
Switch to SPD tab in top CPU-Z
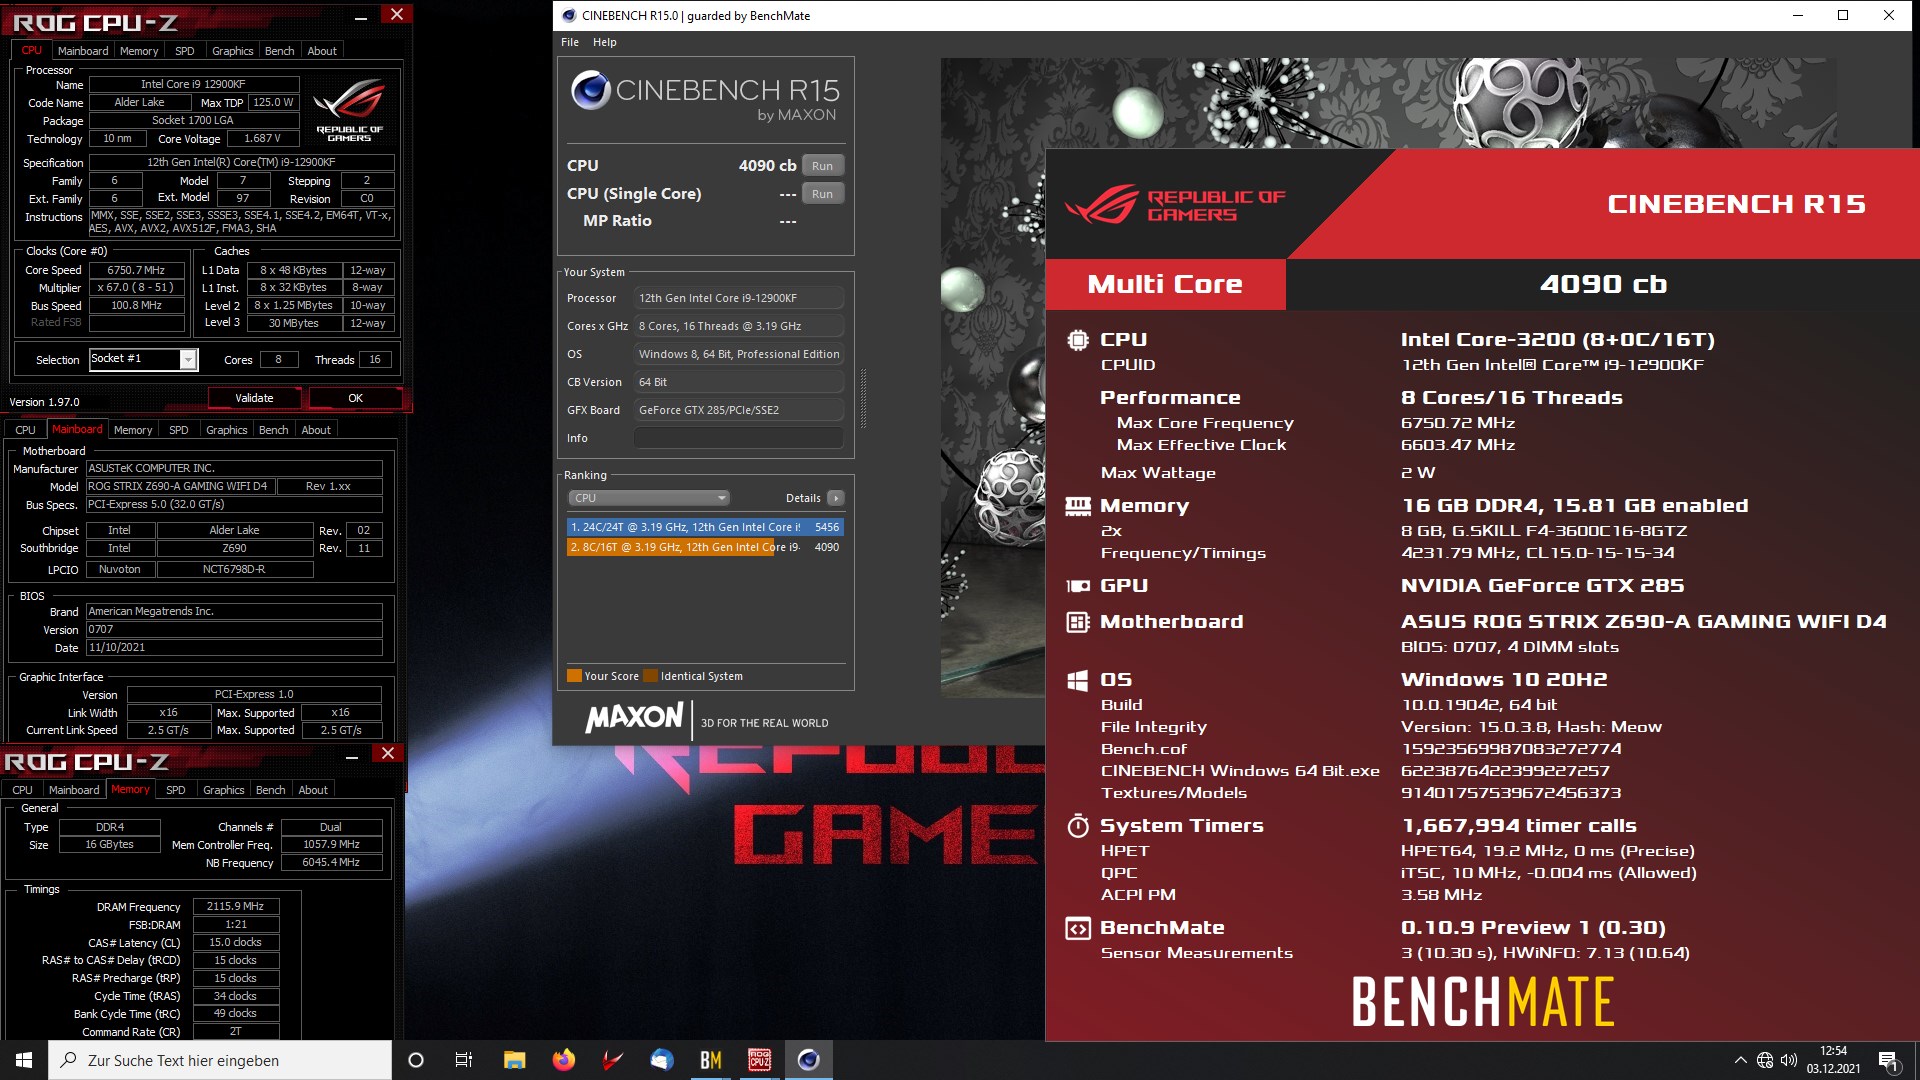pyautogui.click(x=185, y=51)
